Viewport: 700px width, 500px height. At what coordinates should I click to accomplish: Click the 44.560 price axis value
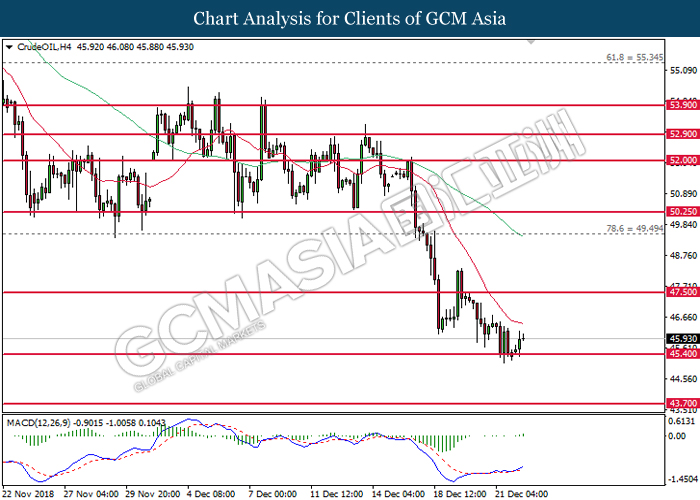pos(683,379)
